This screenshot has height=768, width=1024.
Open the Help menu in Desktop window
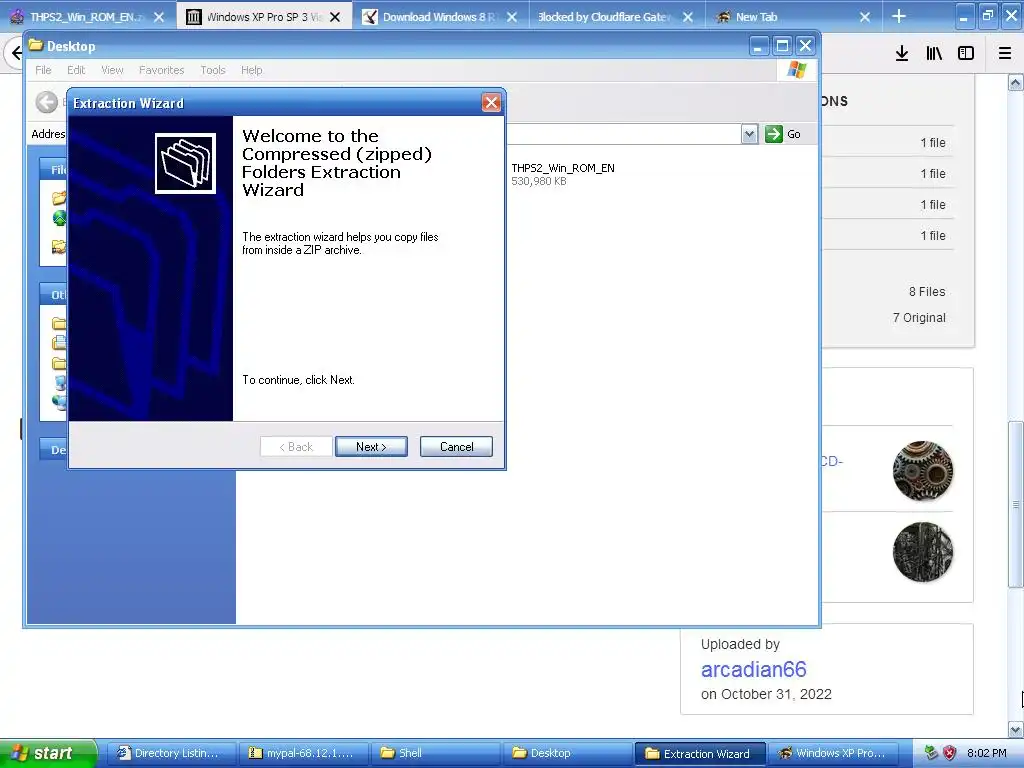(x=251, y=70)
